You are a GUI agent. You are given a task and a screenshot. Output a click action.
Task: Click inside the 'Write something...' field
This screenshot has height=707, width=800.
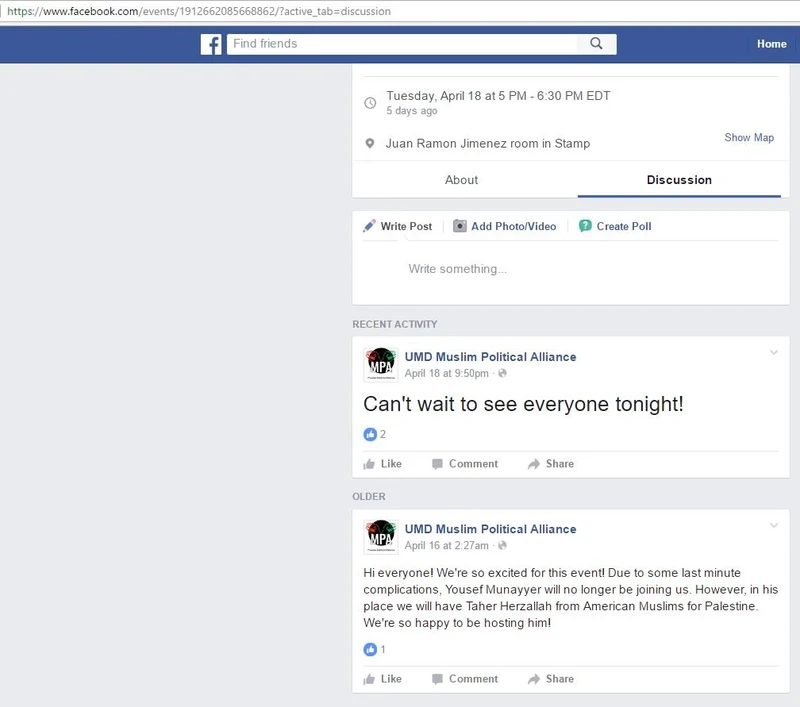(500, 268)
